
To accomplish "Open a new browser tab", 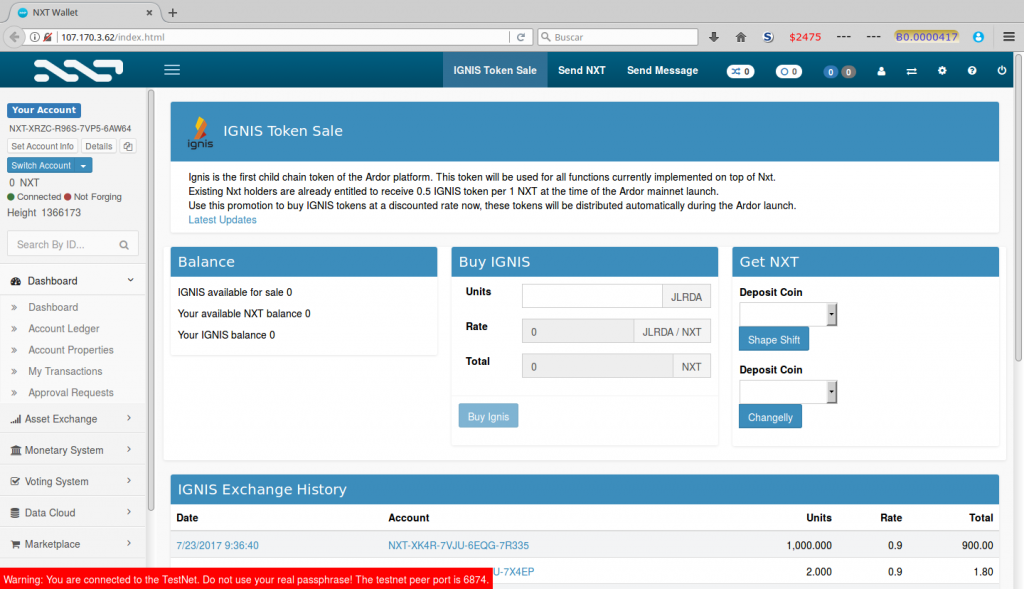I will [x=172, y=12].
